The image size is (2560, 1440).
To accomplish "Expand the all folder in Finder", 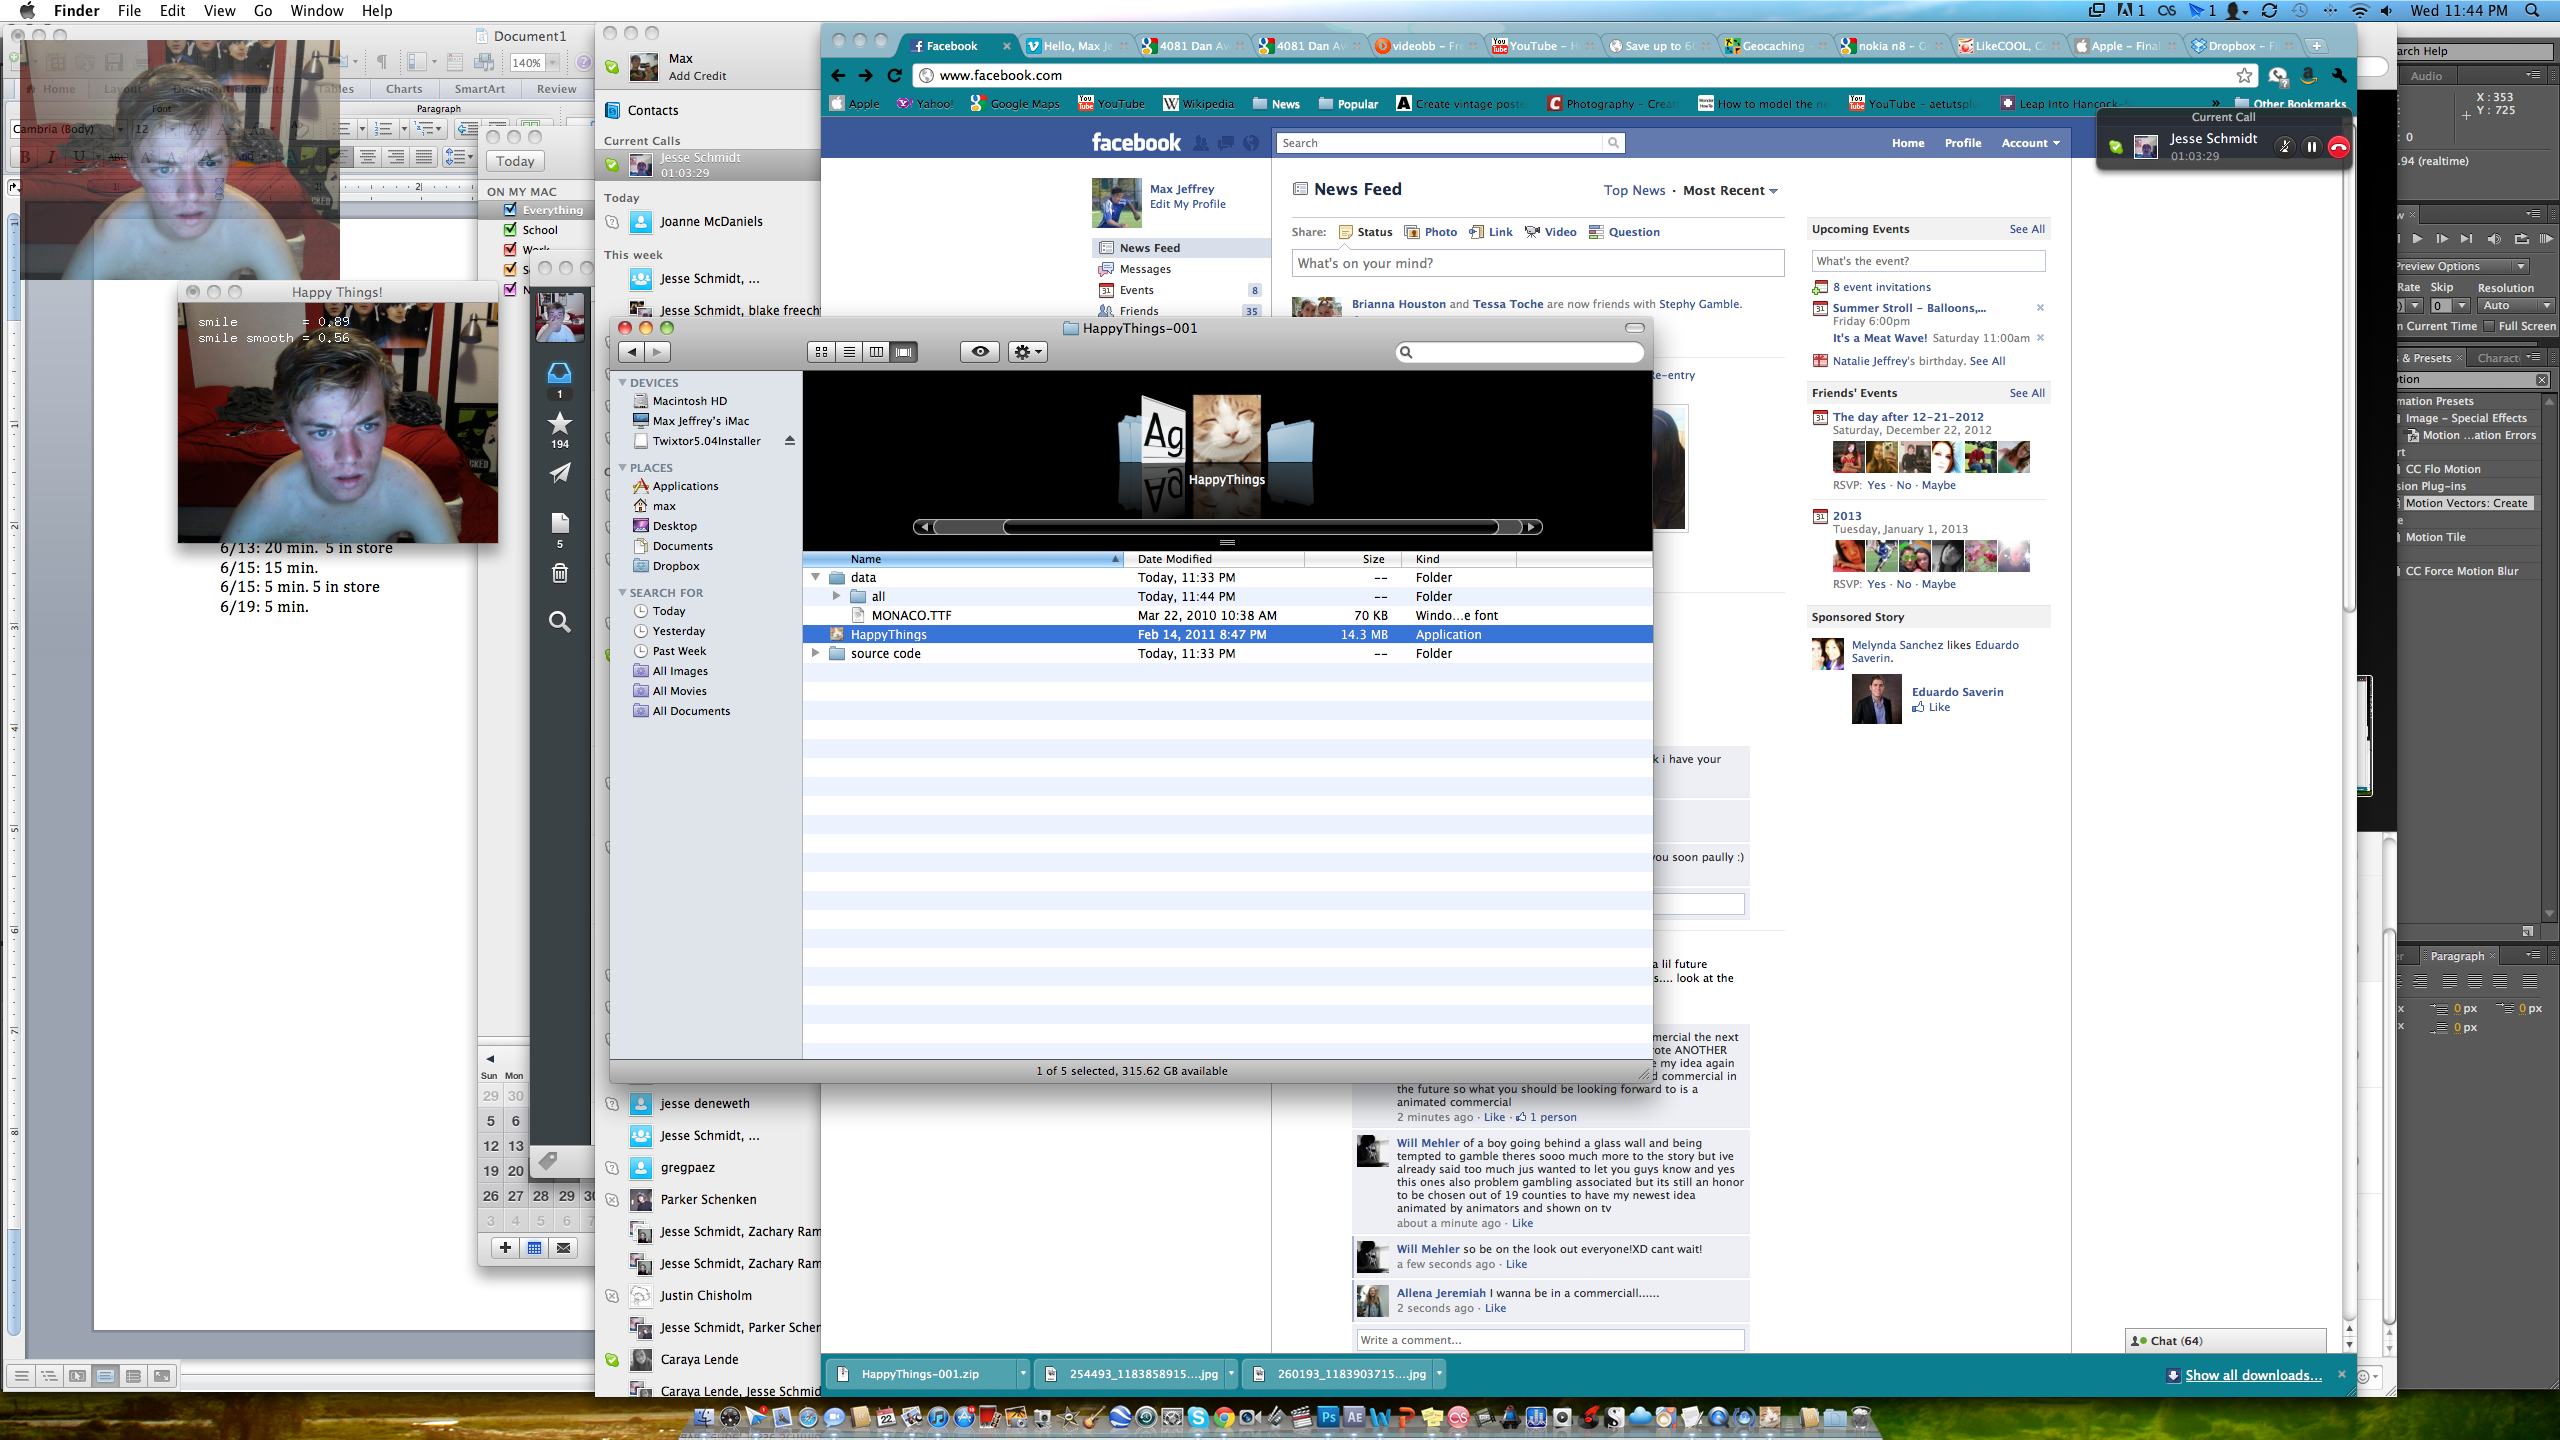I will pos(837,597).
